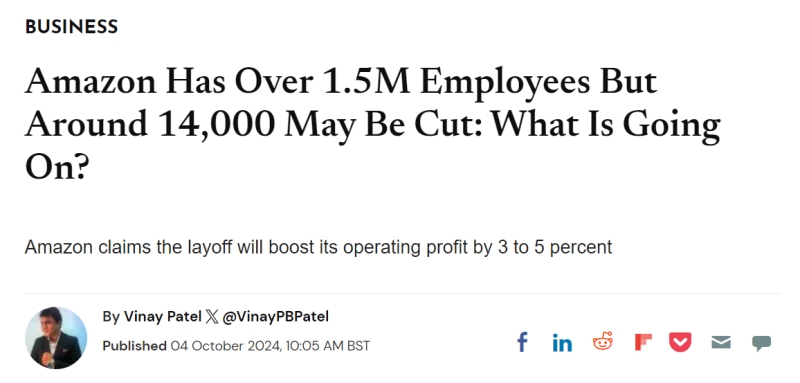Image resolution: width=800 pixels, height=383 pixels.
Task: Open comments speech bubble icon
Action: pyautogui.click(x=761, y=343)
